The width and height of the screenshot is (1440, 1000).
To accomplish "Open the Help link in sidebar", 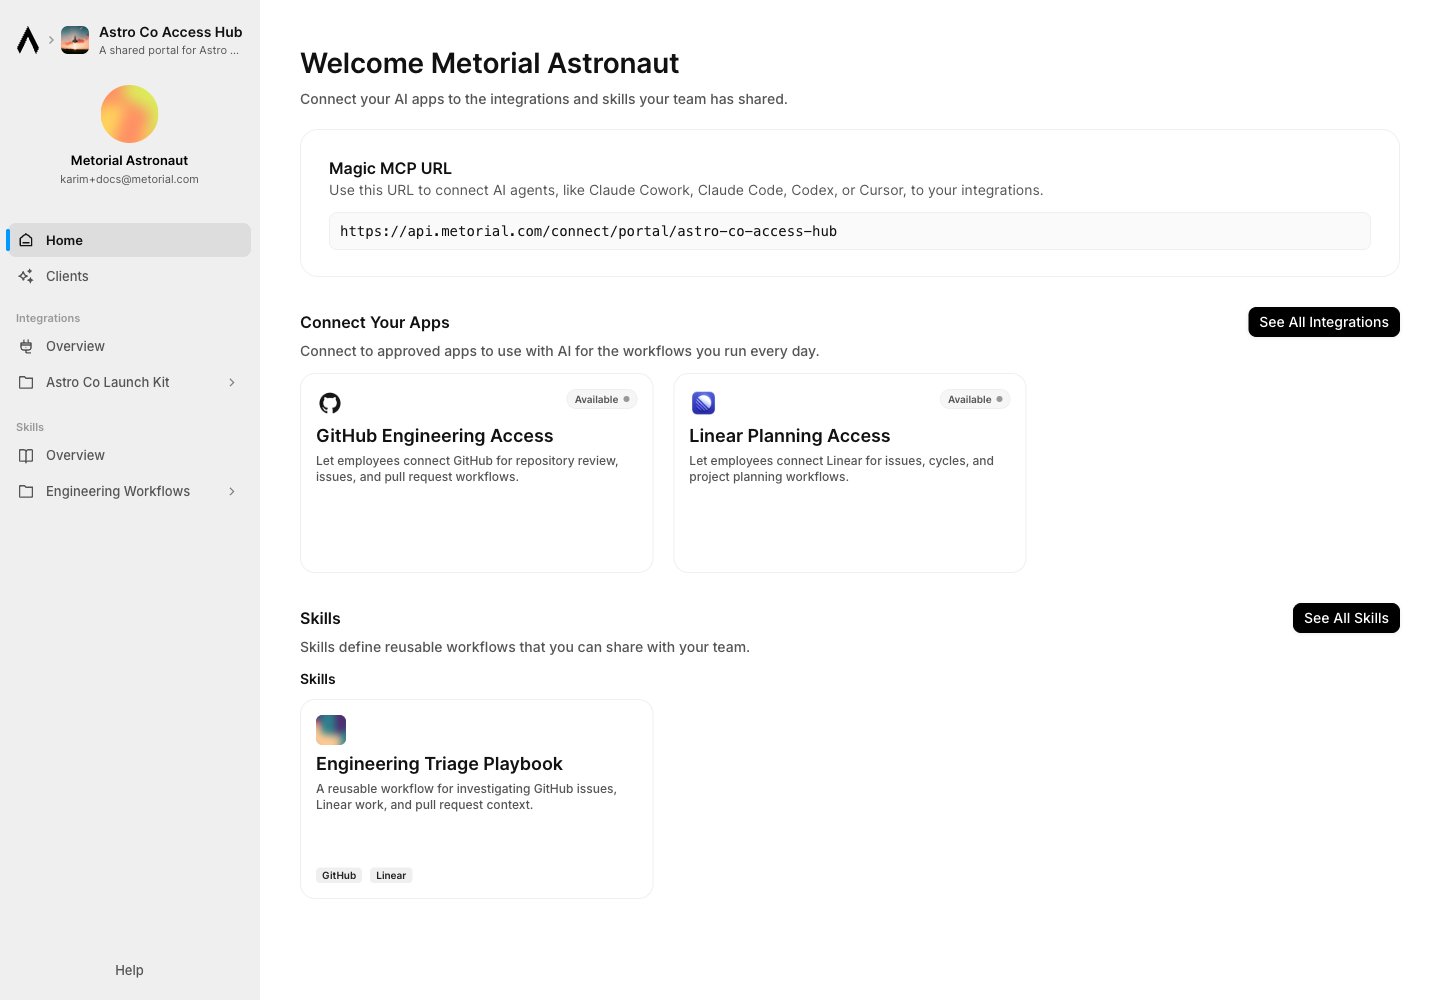I will [x=129, y=970].
